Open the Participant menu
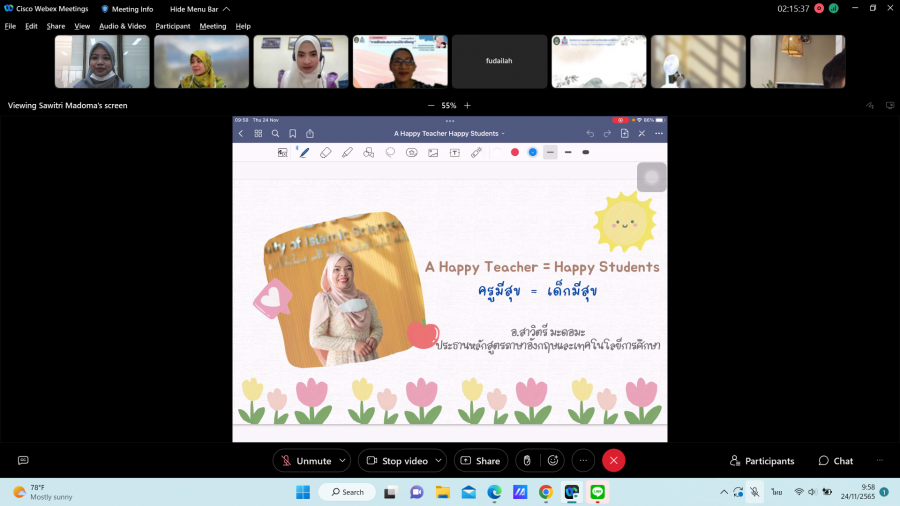The image size is (900, 506). pyautogui.click(x=172, y=26)
